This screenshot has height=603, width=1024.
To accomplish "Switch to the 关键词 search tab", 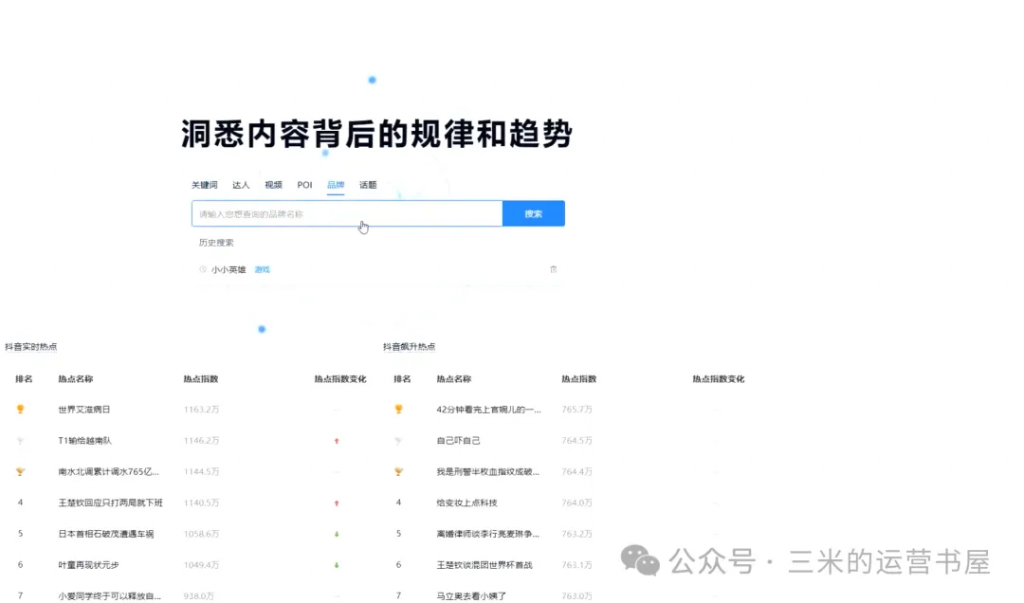I will pos(205,185).
